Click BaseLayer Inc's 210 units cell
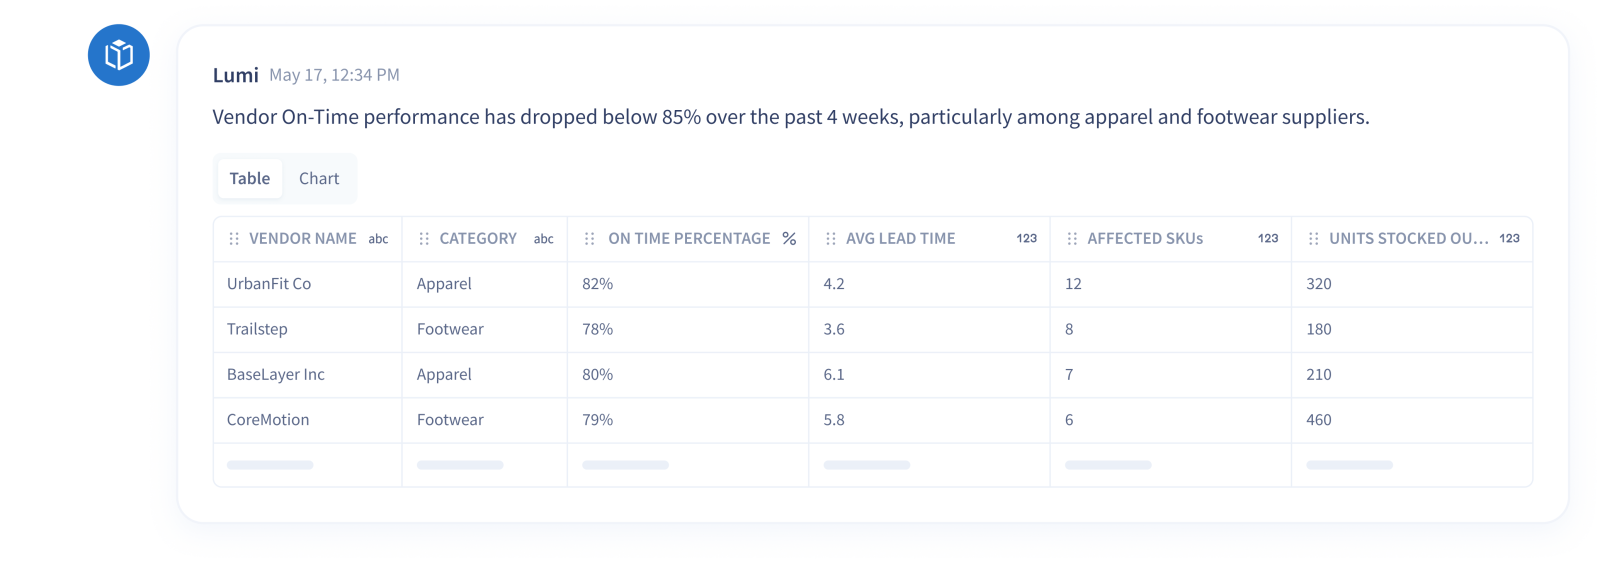 pos(1412,375)
